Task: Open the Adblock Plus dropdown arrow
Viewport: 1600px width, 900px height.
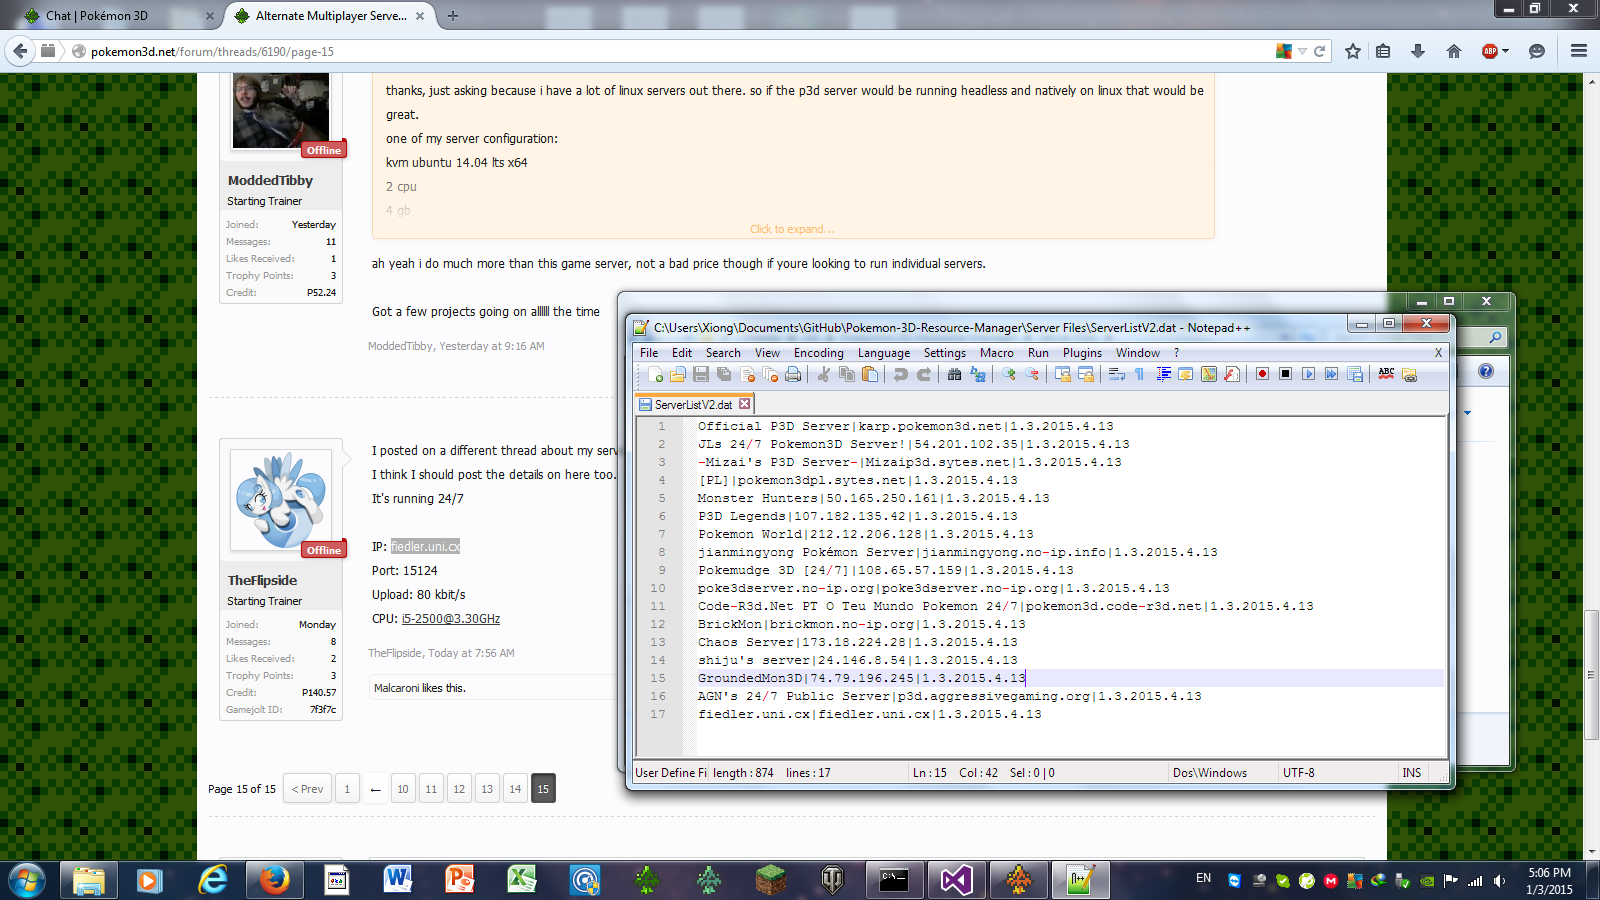Action: [x=1505, y=51]
